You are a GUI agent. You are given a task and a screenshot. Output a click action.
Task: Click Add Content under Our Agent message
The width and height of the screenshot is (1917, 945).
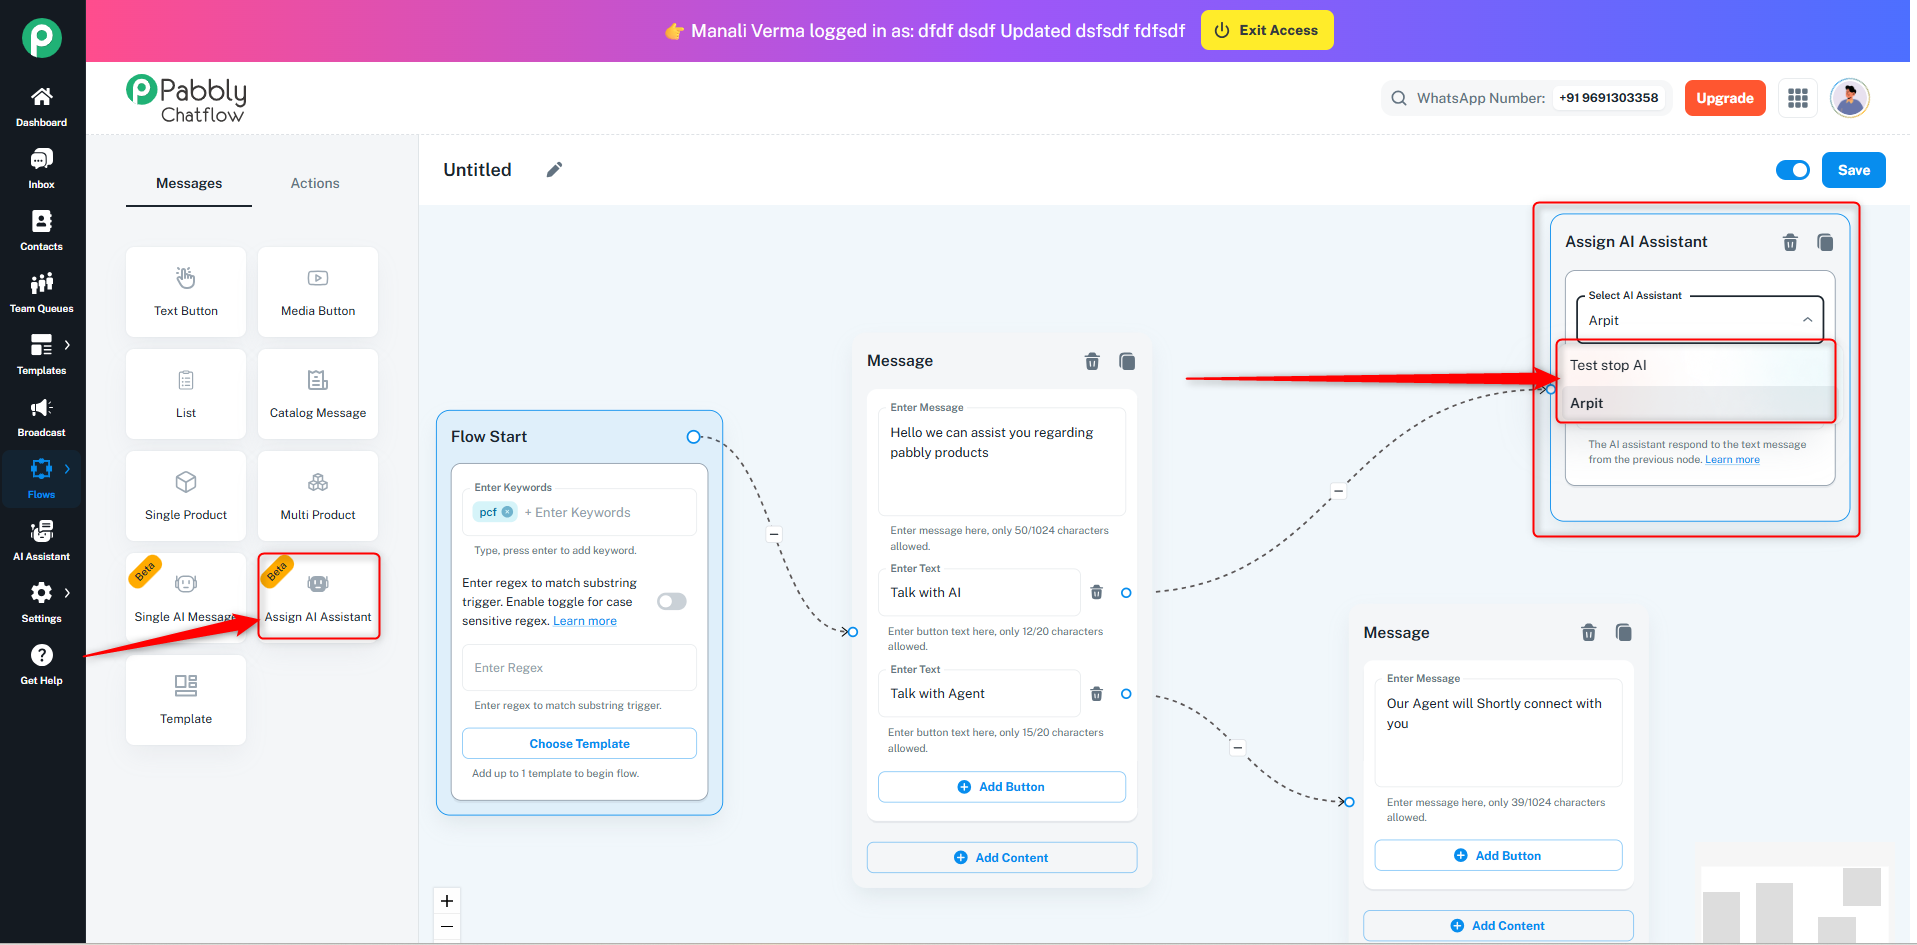tap(1498, 926)
